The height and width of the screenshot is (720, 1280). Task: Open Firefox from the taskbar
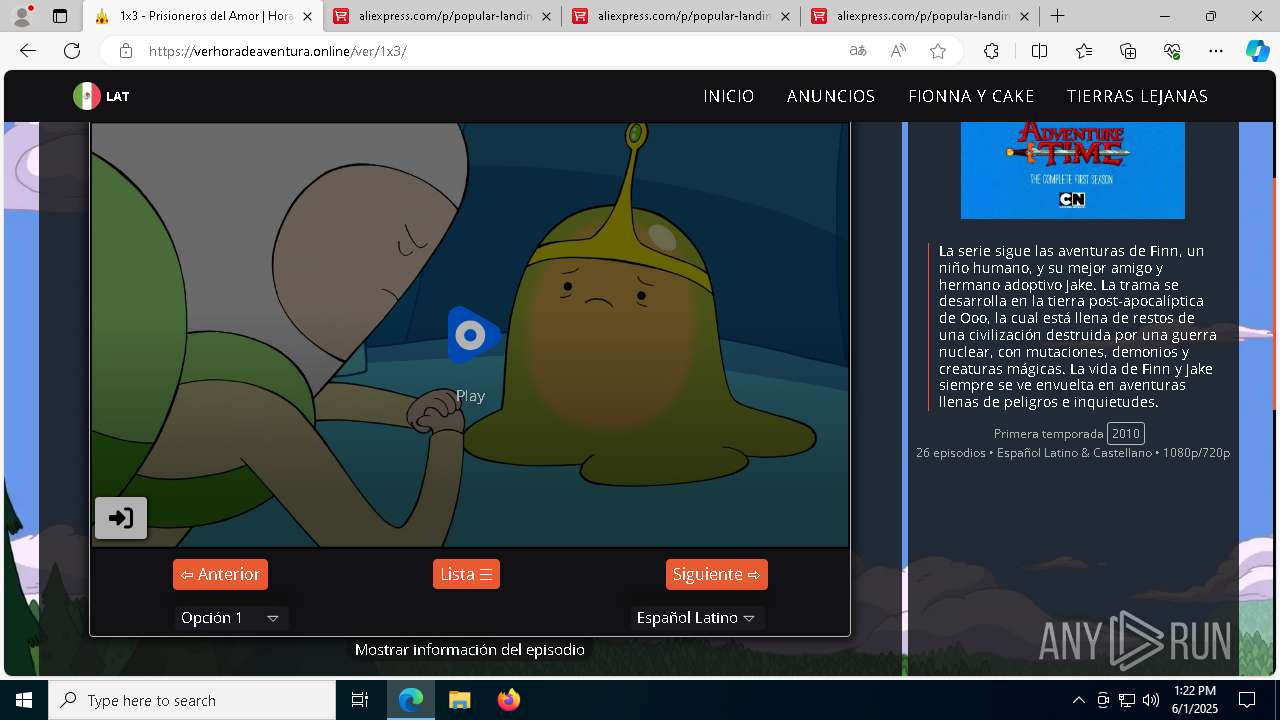(509, 700)
